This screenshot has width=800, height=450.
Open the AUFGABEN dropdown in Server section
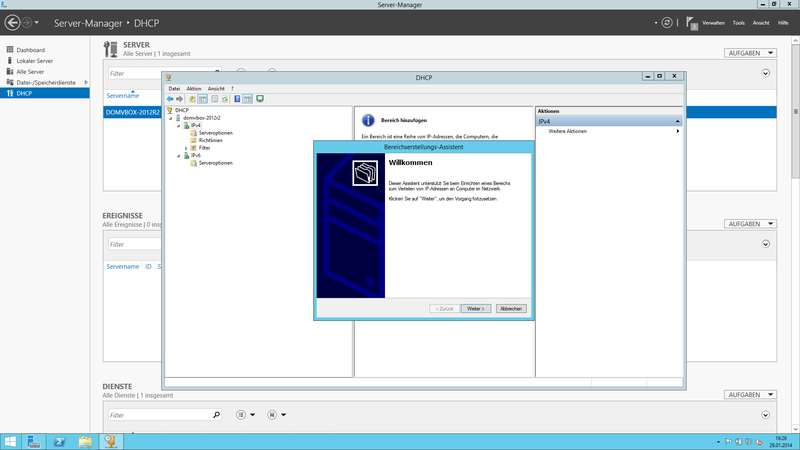[748, 53]
